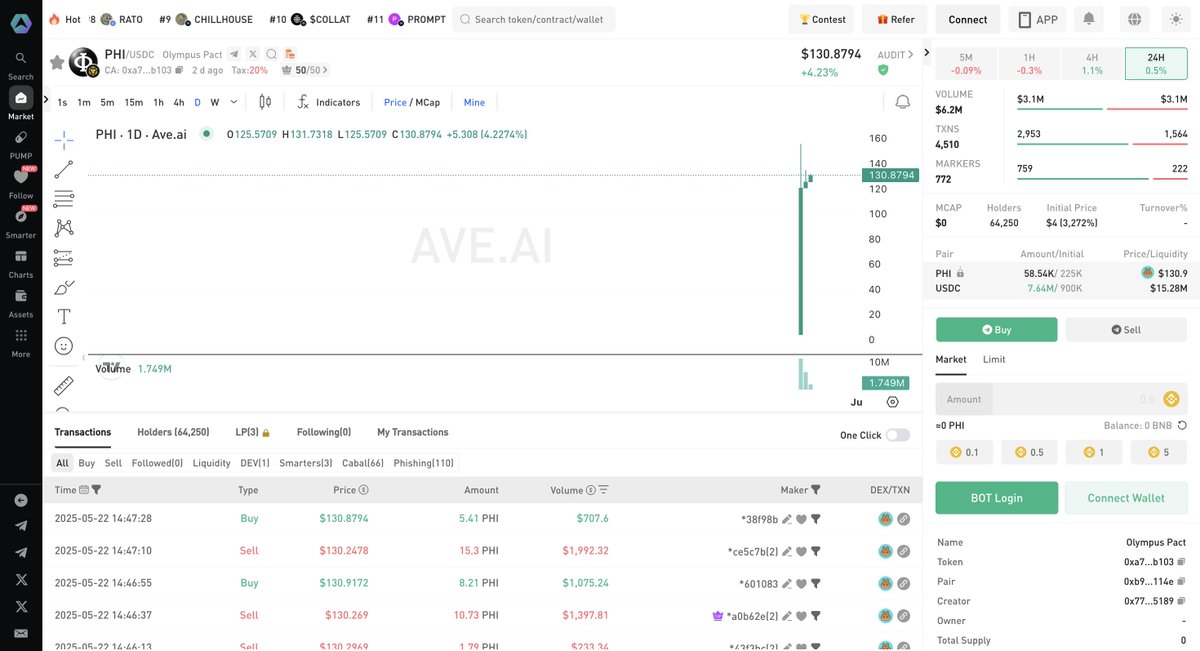The width and height of the screenshot is (1200, 651).
Task: Open the candlestick chart style selector
Action: coord(265,102)
